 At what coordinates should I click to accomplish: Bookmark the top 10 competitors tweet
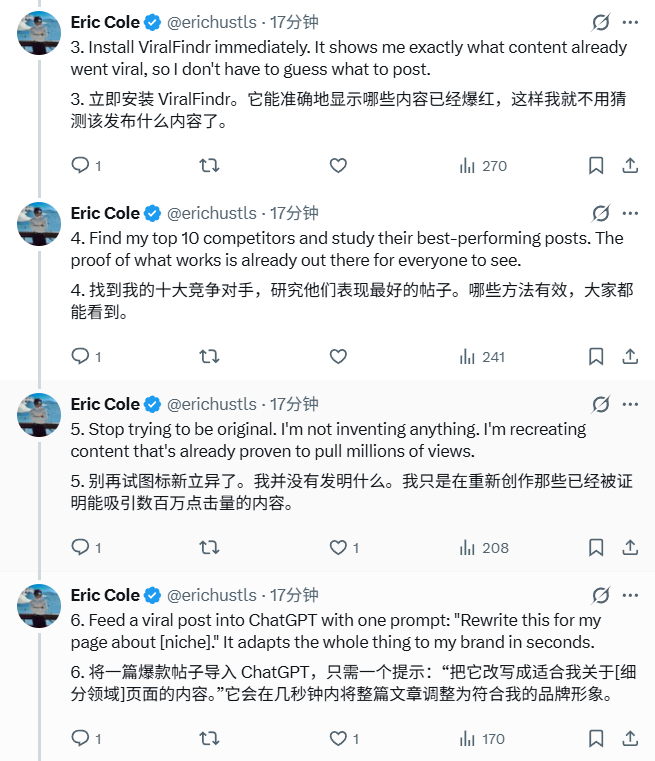coord(596,357)
